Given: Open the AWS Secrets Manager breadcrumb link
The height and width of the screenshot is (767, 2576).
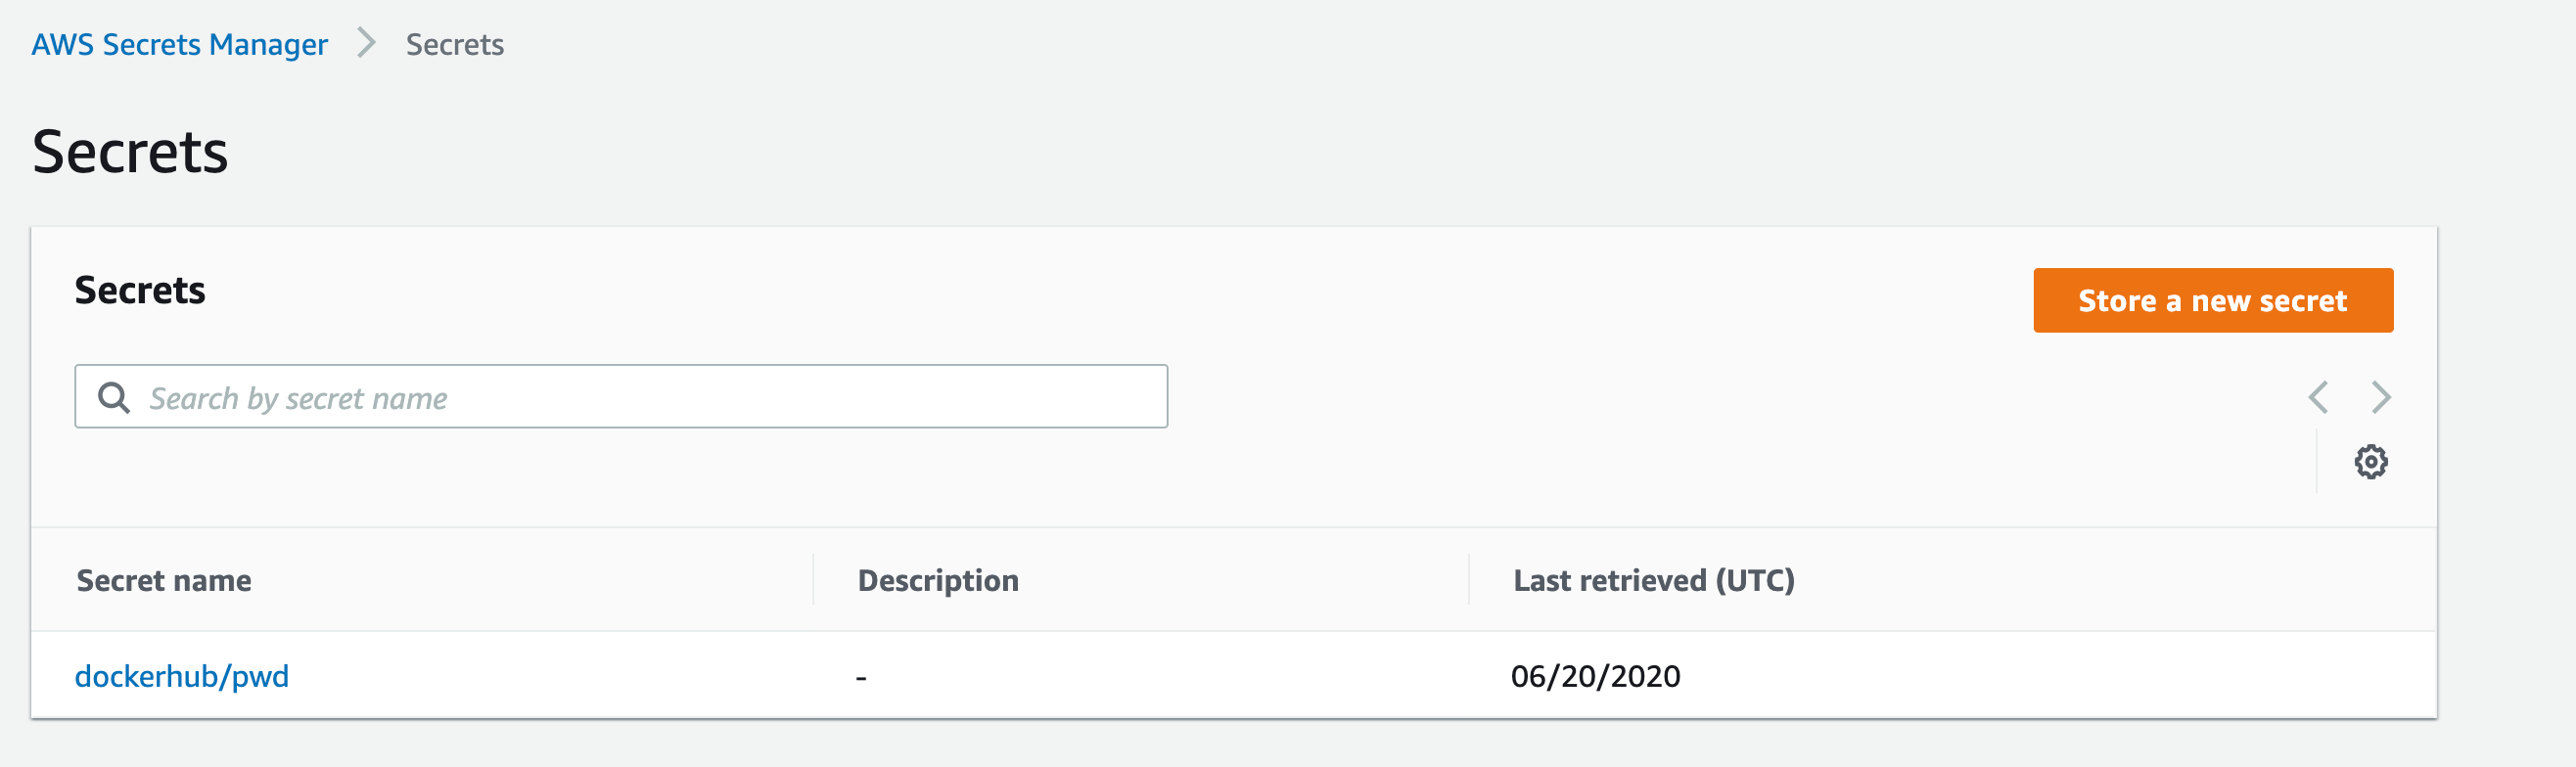Looking at the screenshot, I should pos(179,44).
